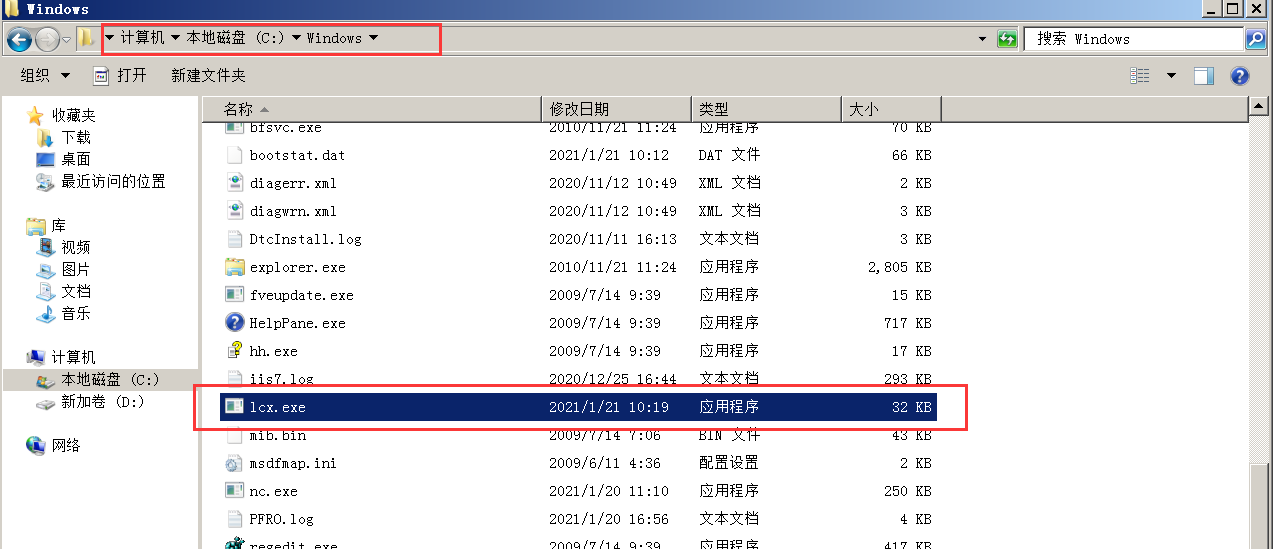Open the address bar history dropdown
1273x549 pixels.
click(982, 39)
